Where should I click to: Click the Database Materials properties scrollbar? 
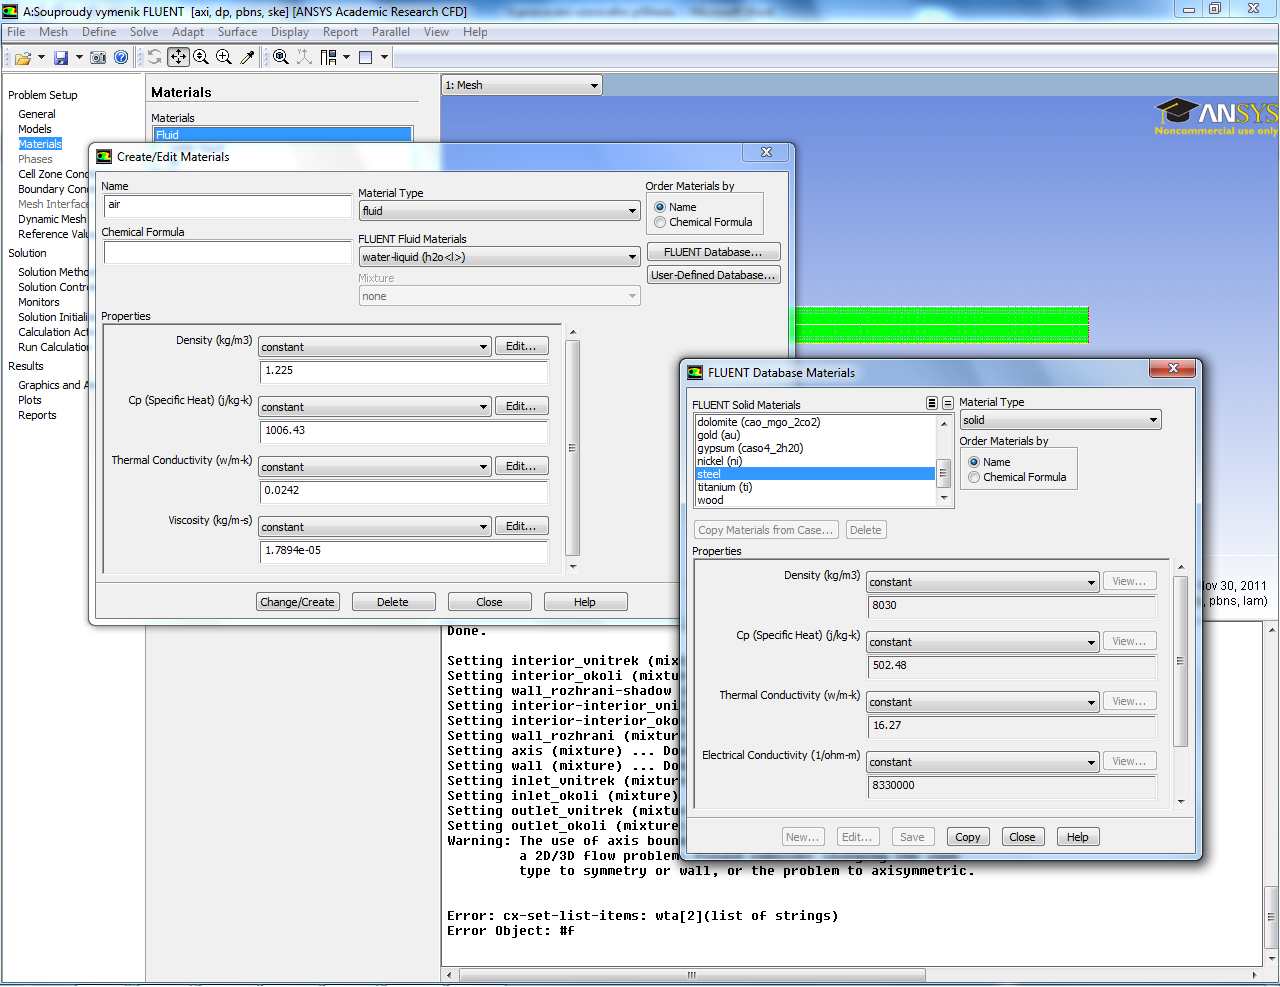coord(1181,684)
